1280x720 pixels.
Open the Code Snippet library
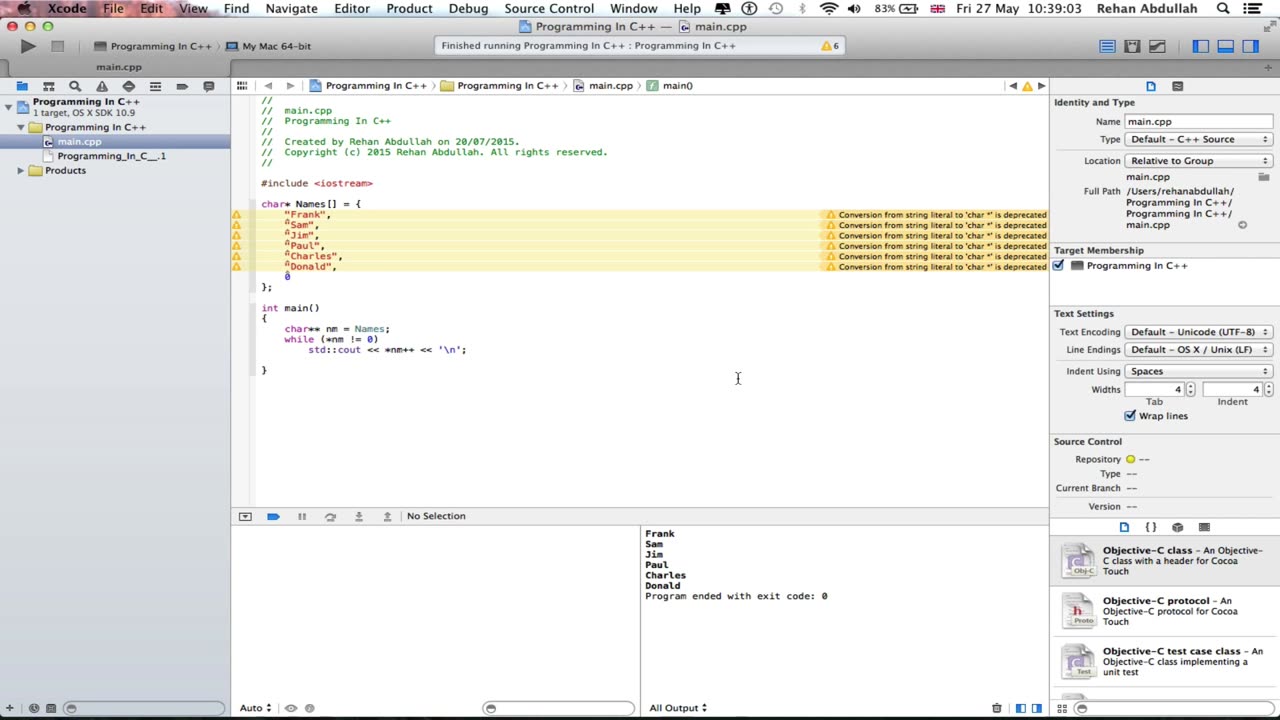click(x=1151, y=527)
